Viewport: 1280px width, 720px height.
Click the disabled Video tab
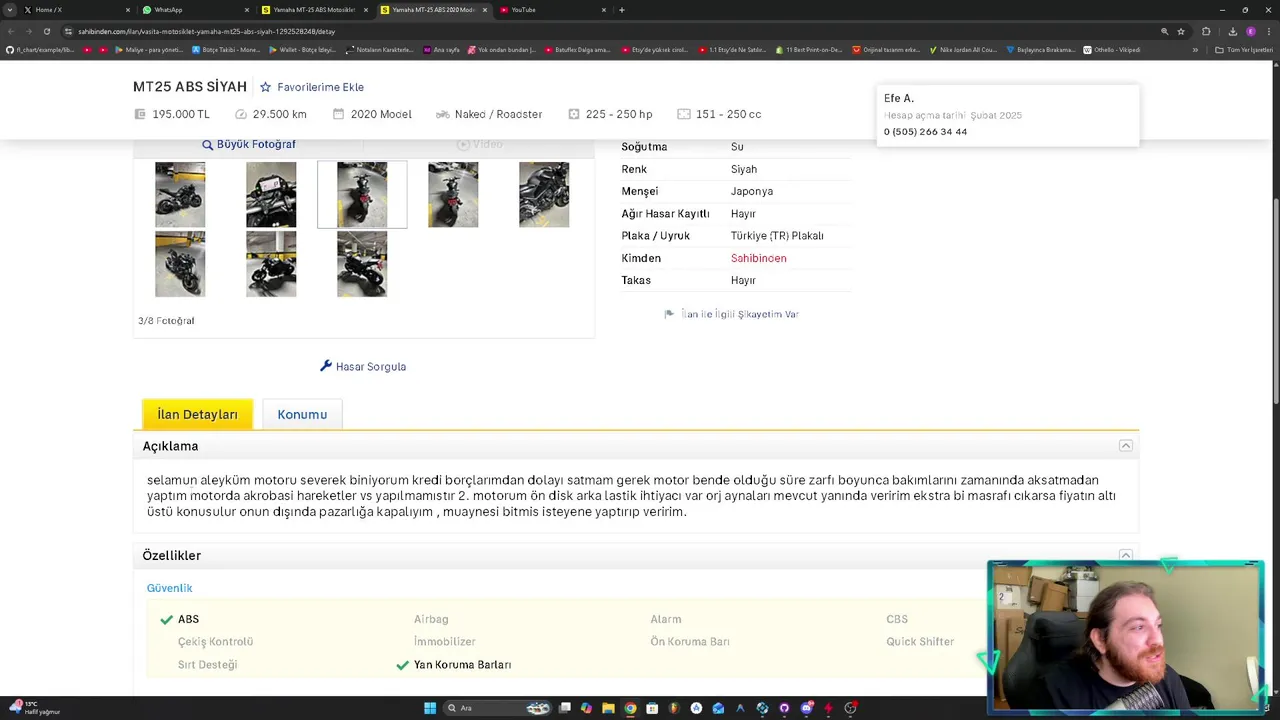point(480,144)
